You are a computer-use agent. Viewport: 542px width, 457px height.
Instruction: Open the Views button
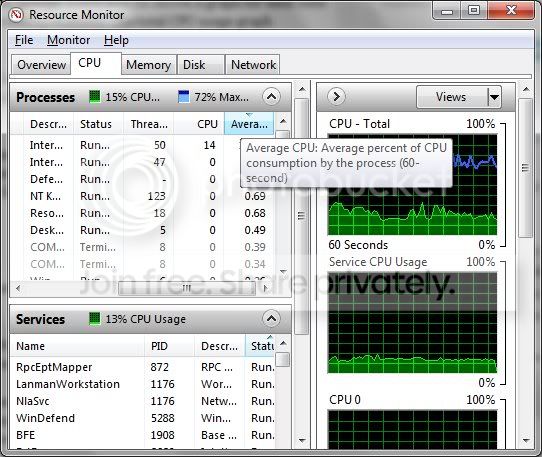point(451,97)
